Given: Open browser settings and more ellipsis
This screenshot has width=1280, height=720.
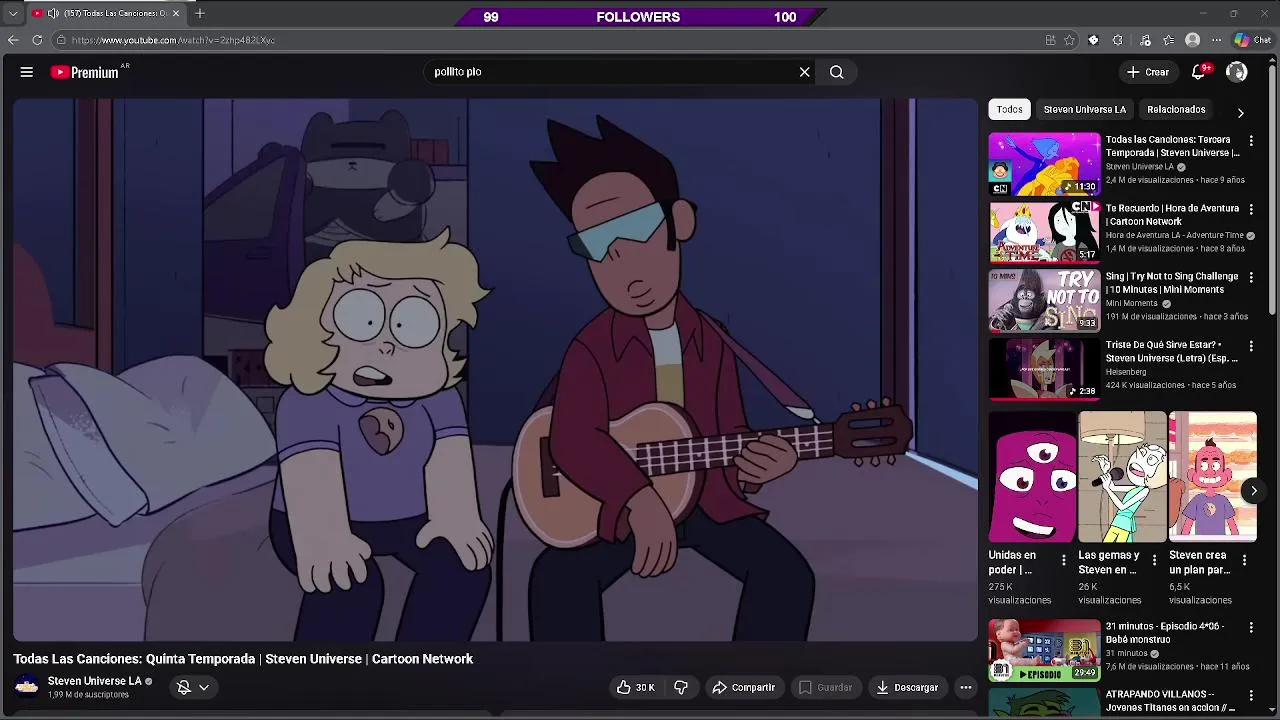Looking at the screenshot, I should coord(1216,40).
